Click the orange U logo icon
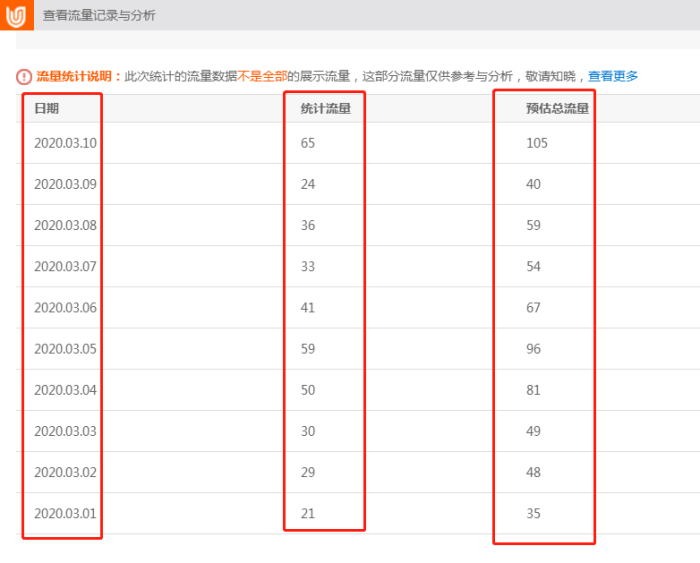This screenshot has width=700, height=563. click(x=16, y=15)
